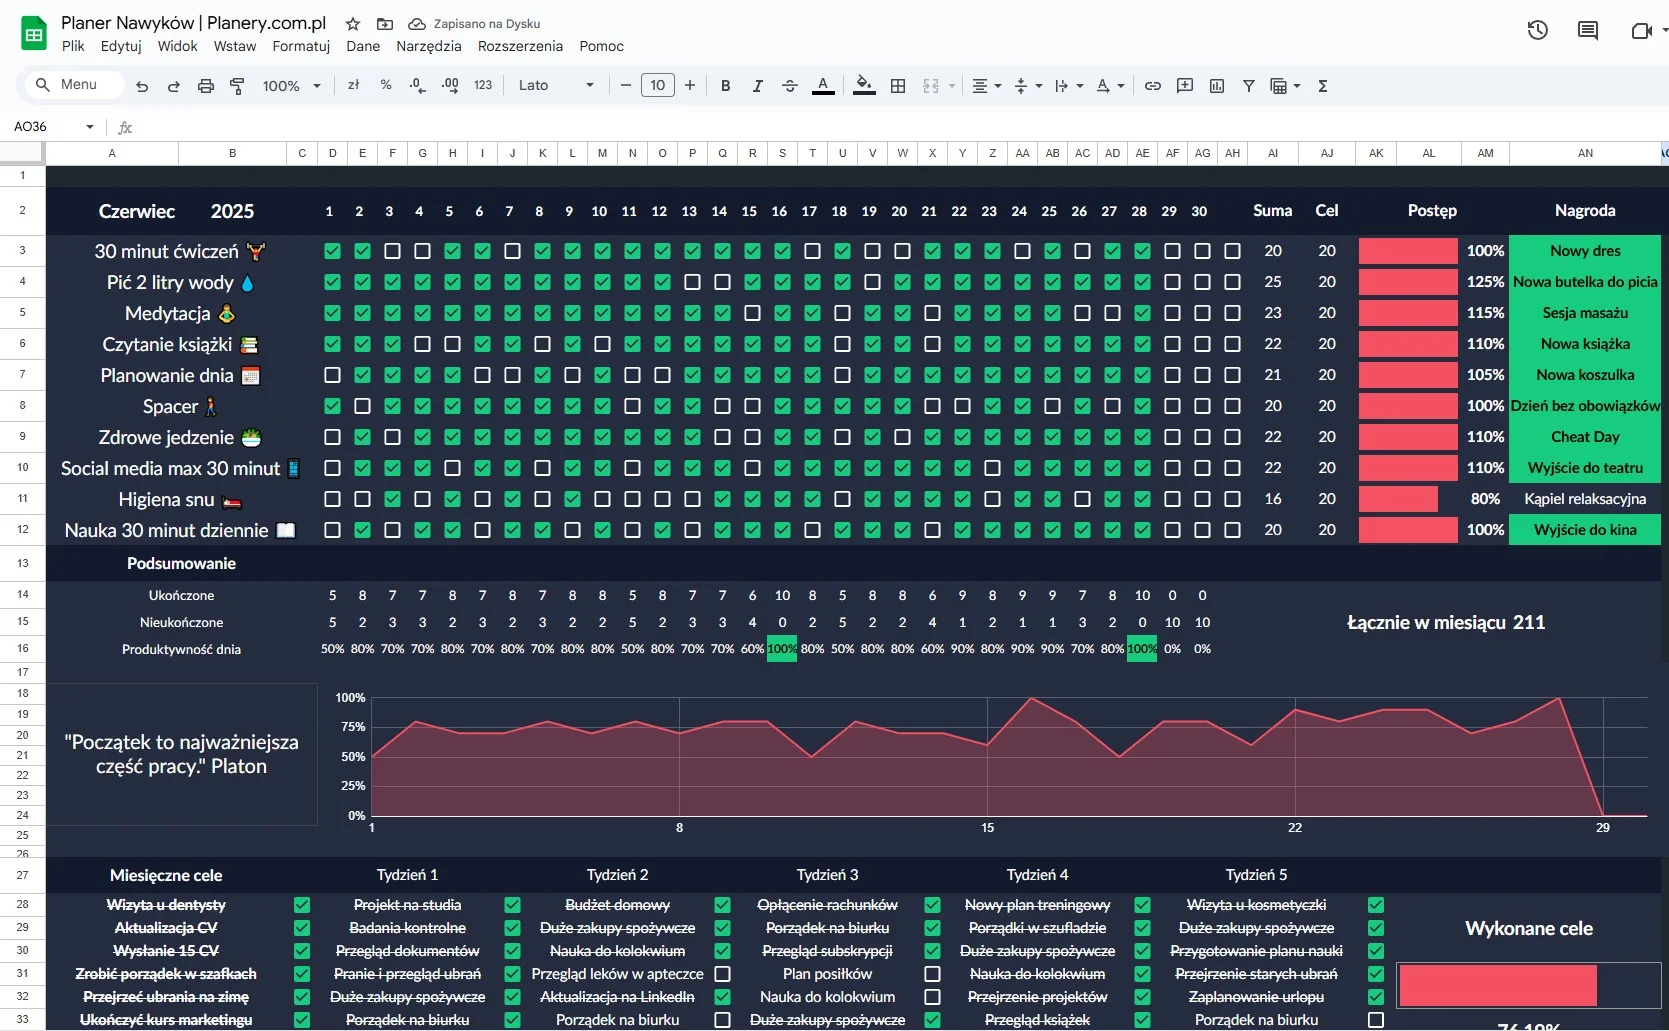Open the zoom 100% dropdown
This screenshot has height=1031, width=1669.
[291, 86]
